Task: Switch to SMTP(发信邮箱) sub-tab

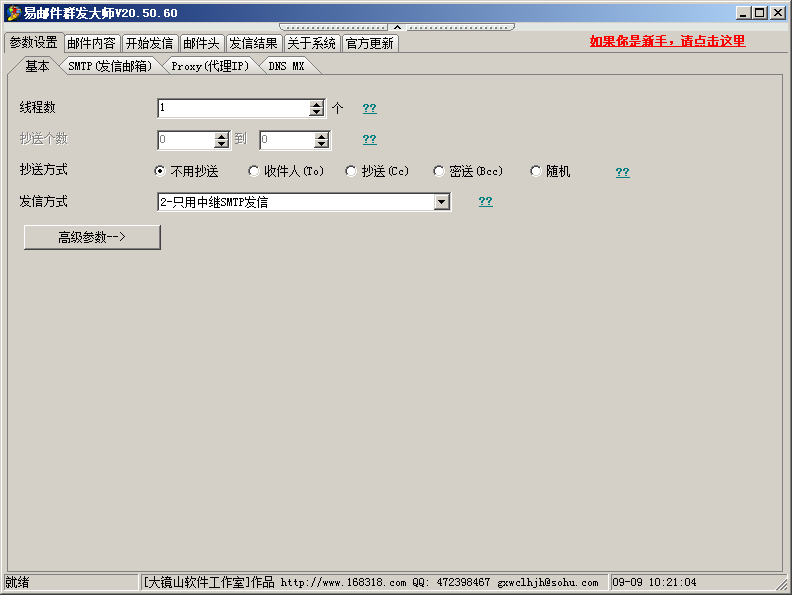Action: point(110,66)
